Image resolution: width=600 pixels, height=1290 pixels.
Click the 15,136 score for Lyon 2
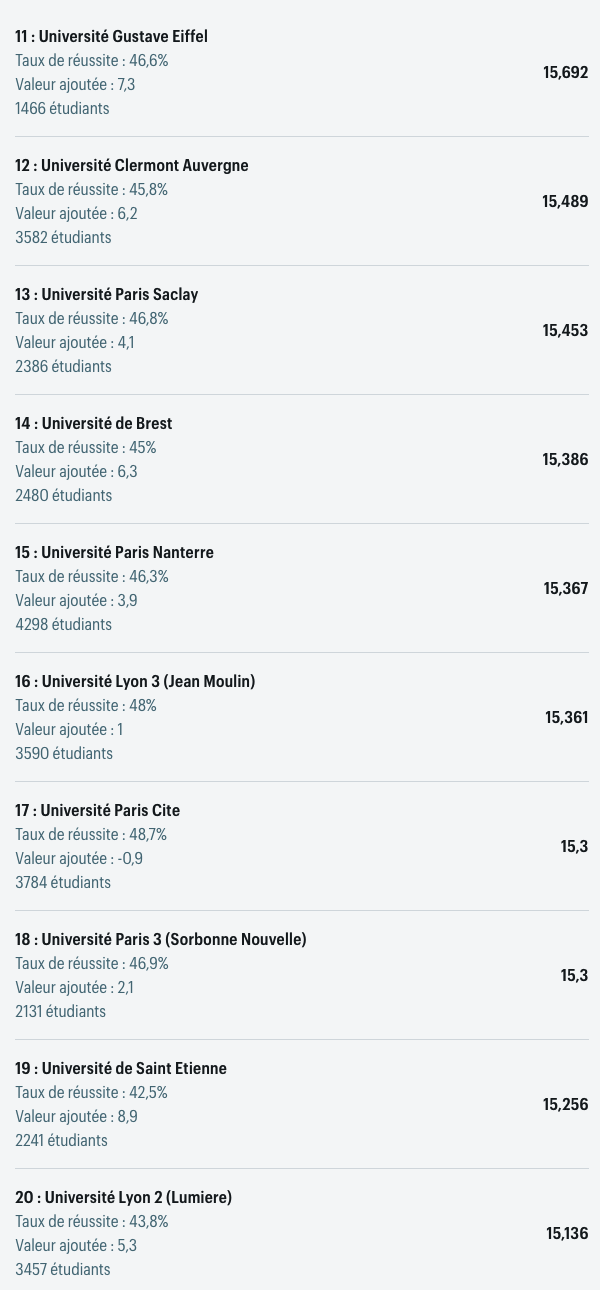[x=567, y=1234]
